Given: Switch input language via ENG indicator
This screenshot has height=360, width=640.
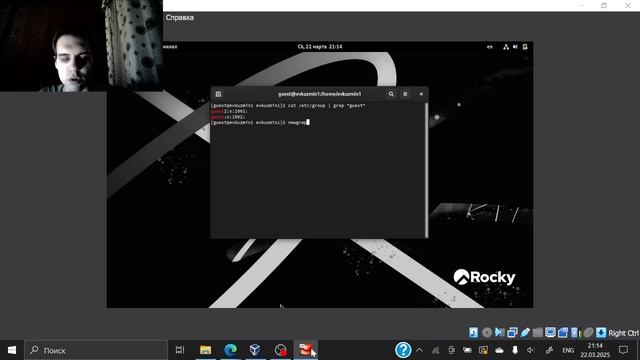Looking at the screenshot, I should [568, 350].
